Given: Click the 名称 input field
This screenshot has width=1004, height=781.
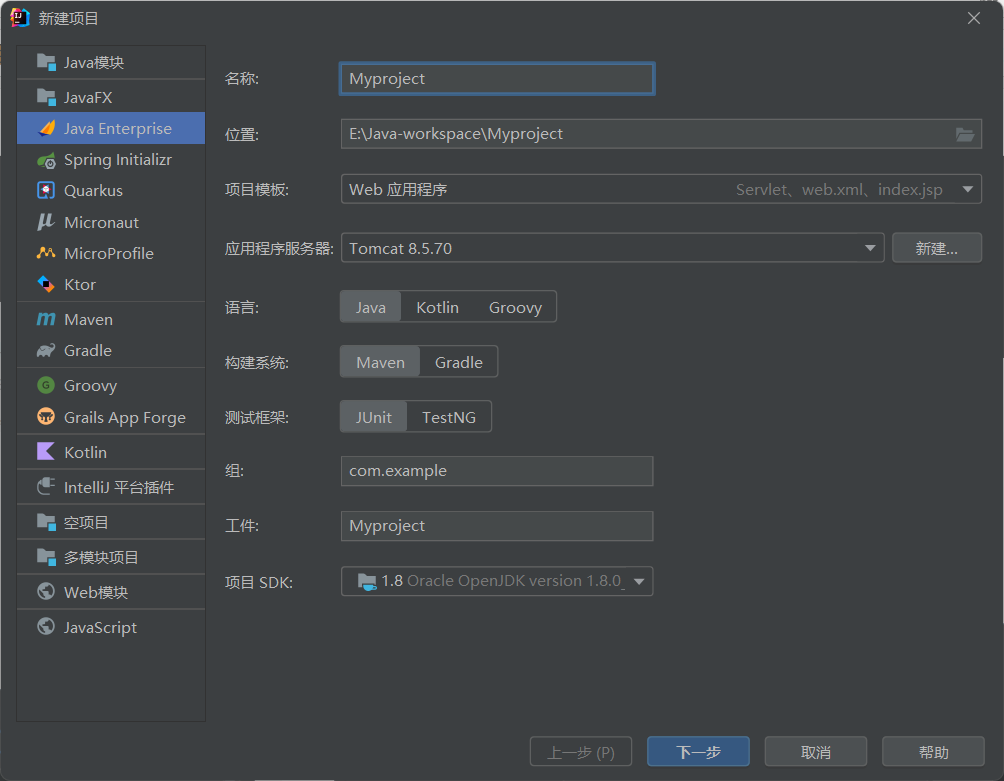Looking at the screenshot, I should click(497, 79).
